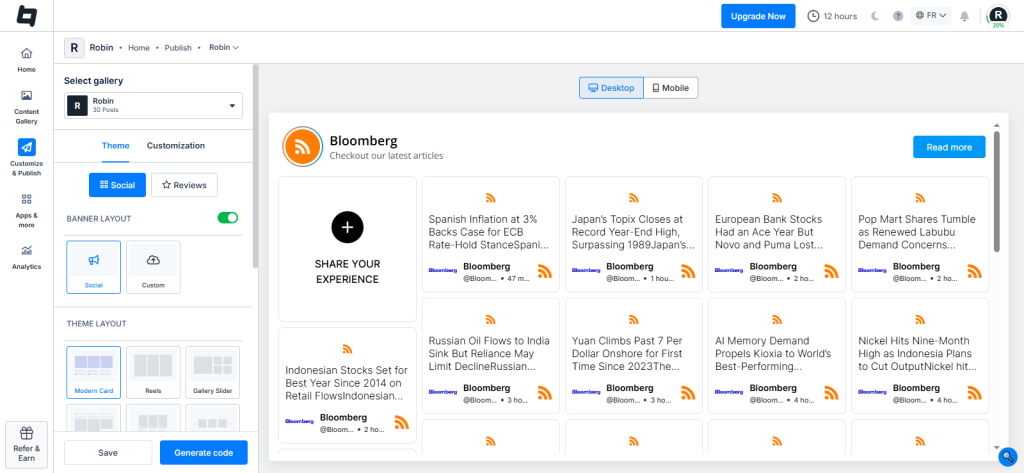The width and height of the screenshot is (1024, 473).
Task: Click the Upgrade Now button
Action: (x=757, y=16)
